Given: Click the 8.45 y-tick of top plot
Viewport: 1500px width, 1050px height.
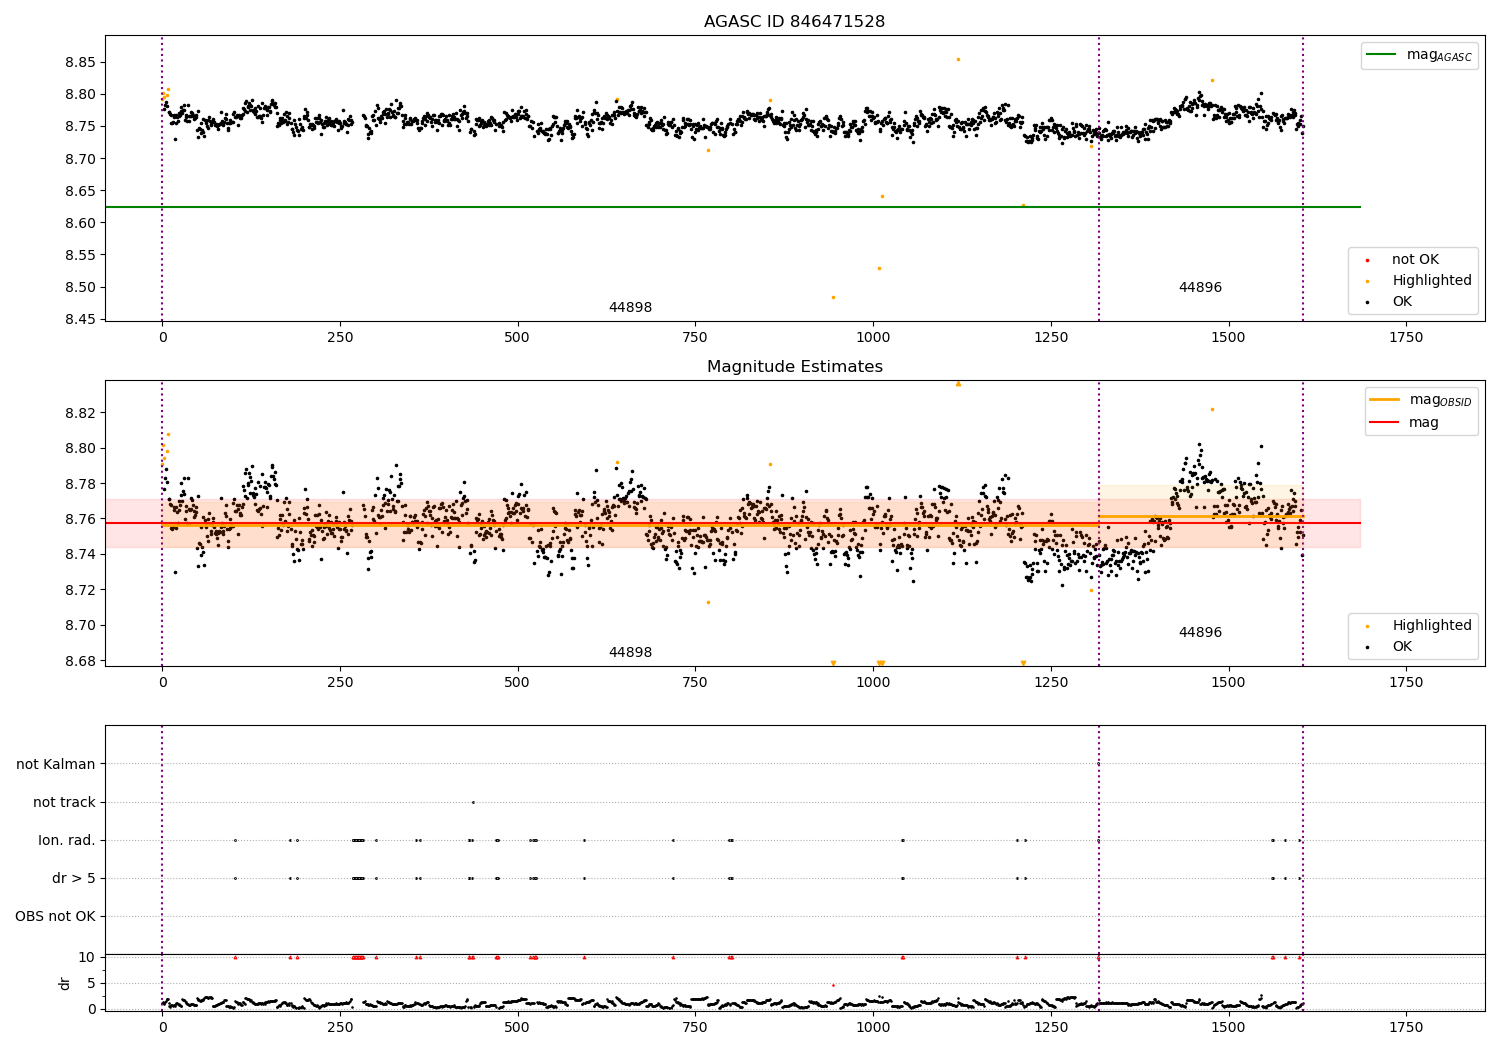Looking at the screenshot, I should pos(80,320).
